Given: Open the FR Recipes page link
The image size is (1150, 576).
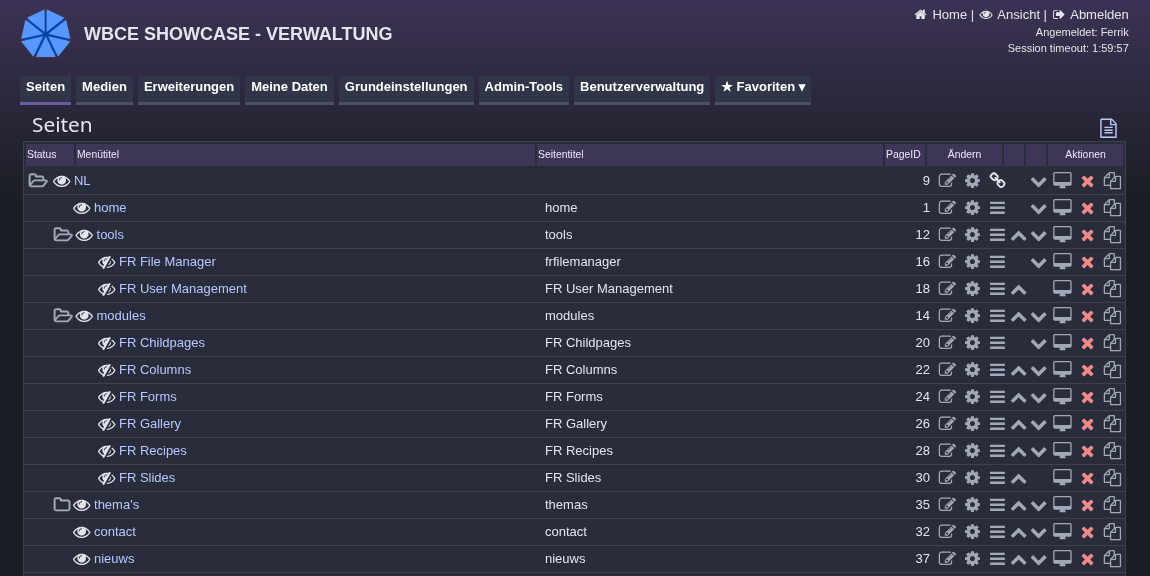Looking at the screenshot, I should pyautogui.click(x=153, y=451).
